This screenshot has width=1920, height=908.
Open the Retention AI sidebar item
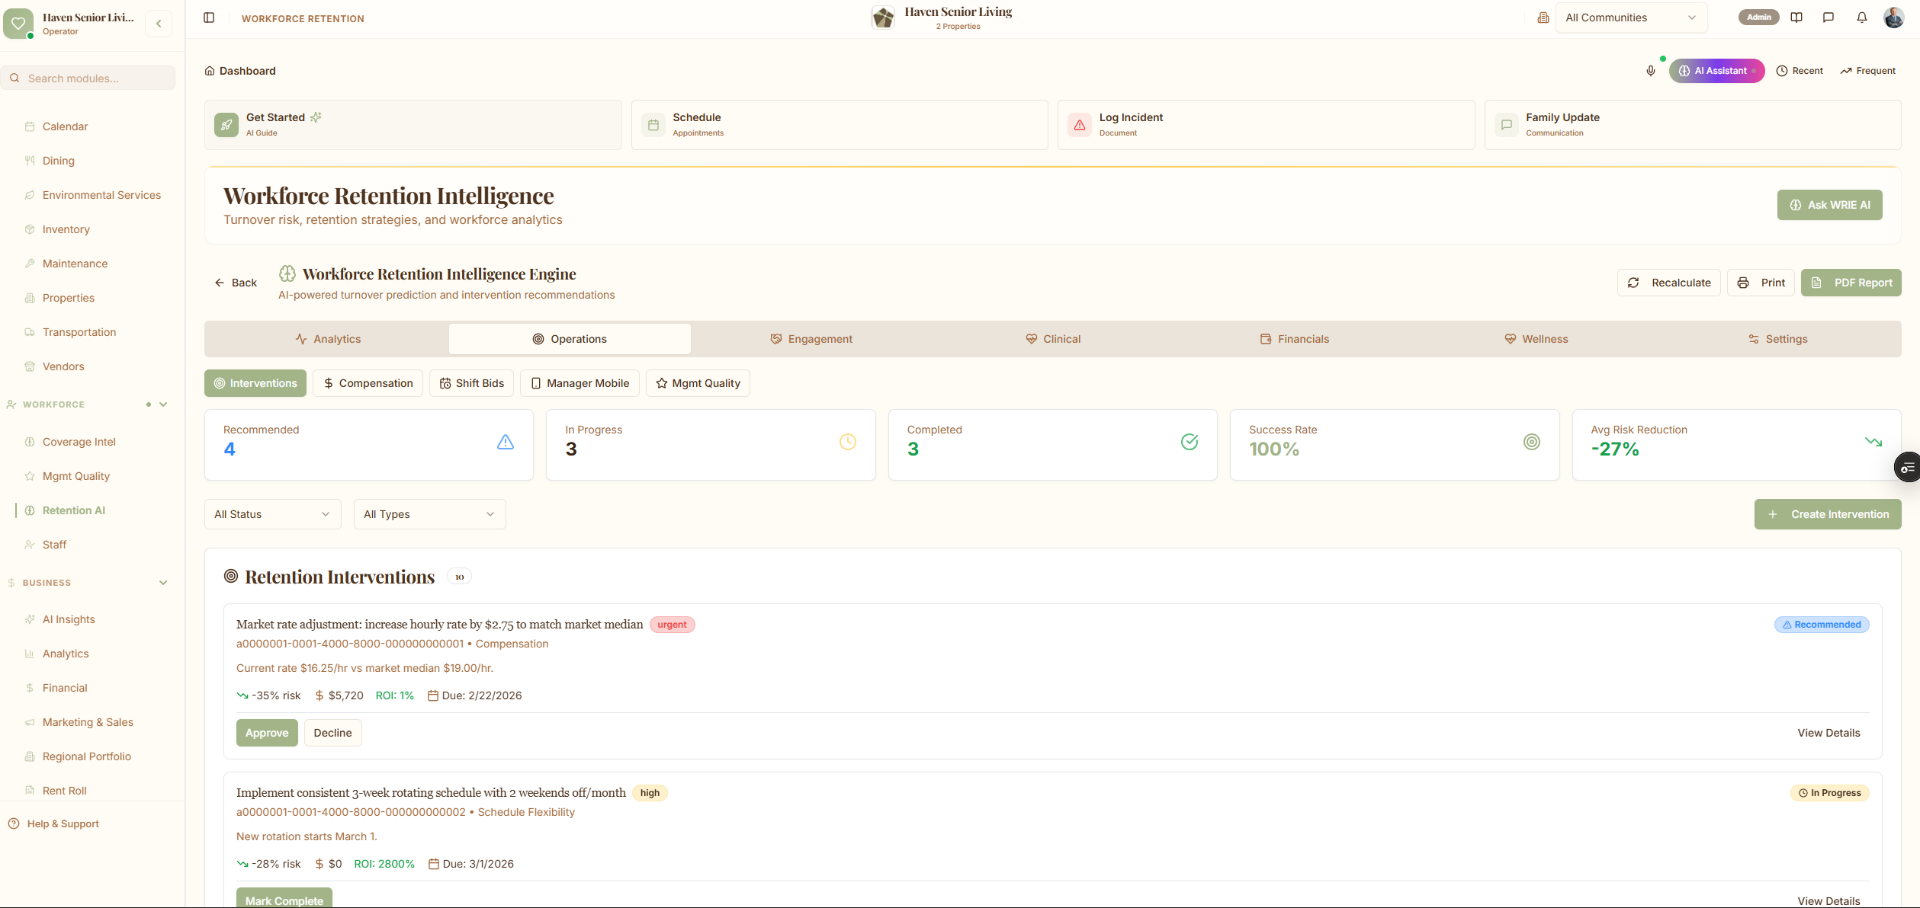(x=73, y=510)
